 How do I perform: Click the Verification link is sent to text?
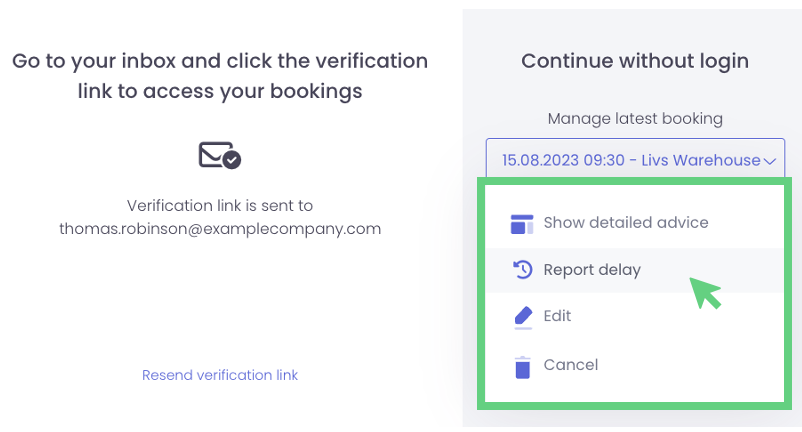tap(220, 205)
